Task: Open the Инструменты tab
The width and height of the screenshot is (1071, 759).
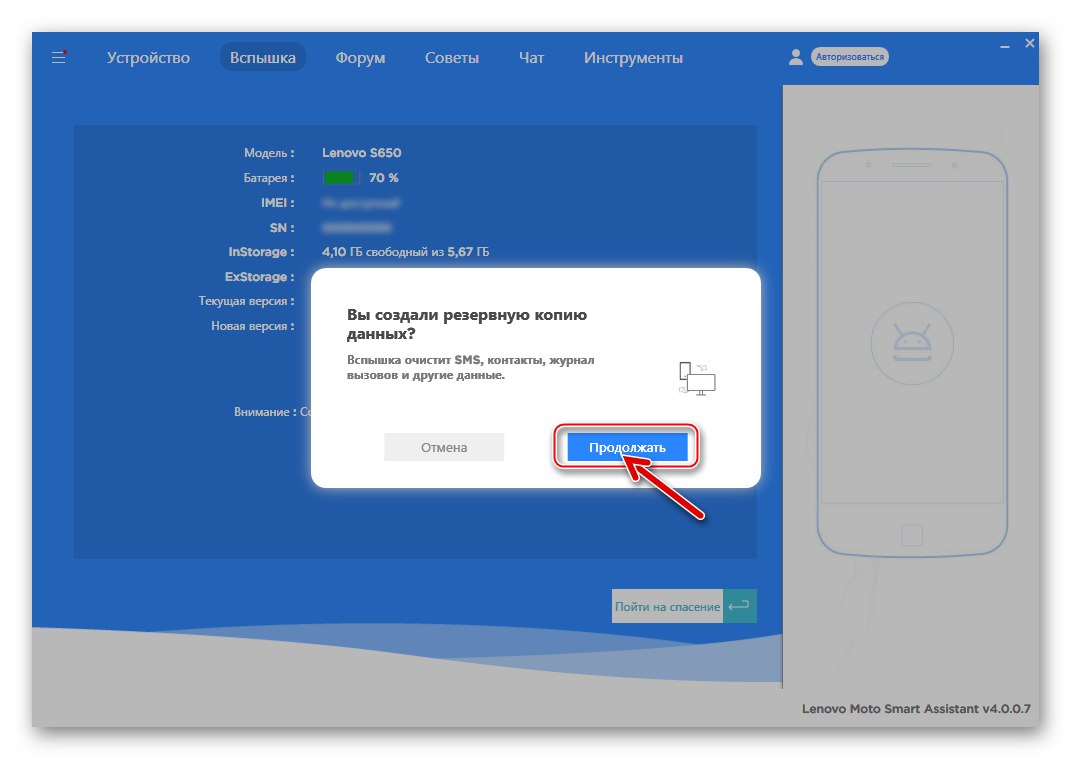Action: tap(633, 58)
